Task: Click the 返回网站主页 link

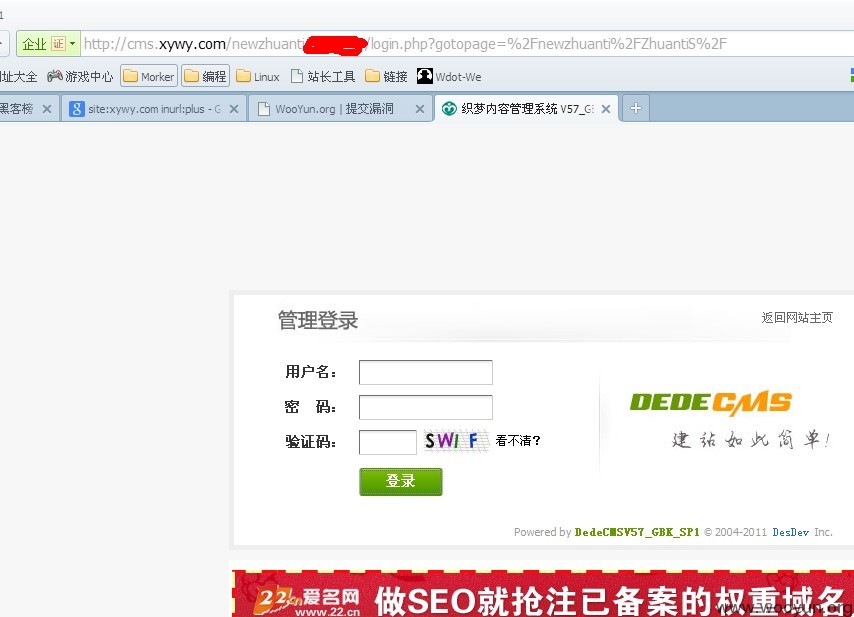Action: 797,317
